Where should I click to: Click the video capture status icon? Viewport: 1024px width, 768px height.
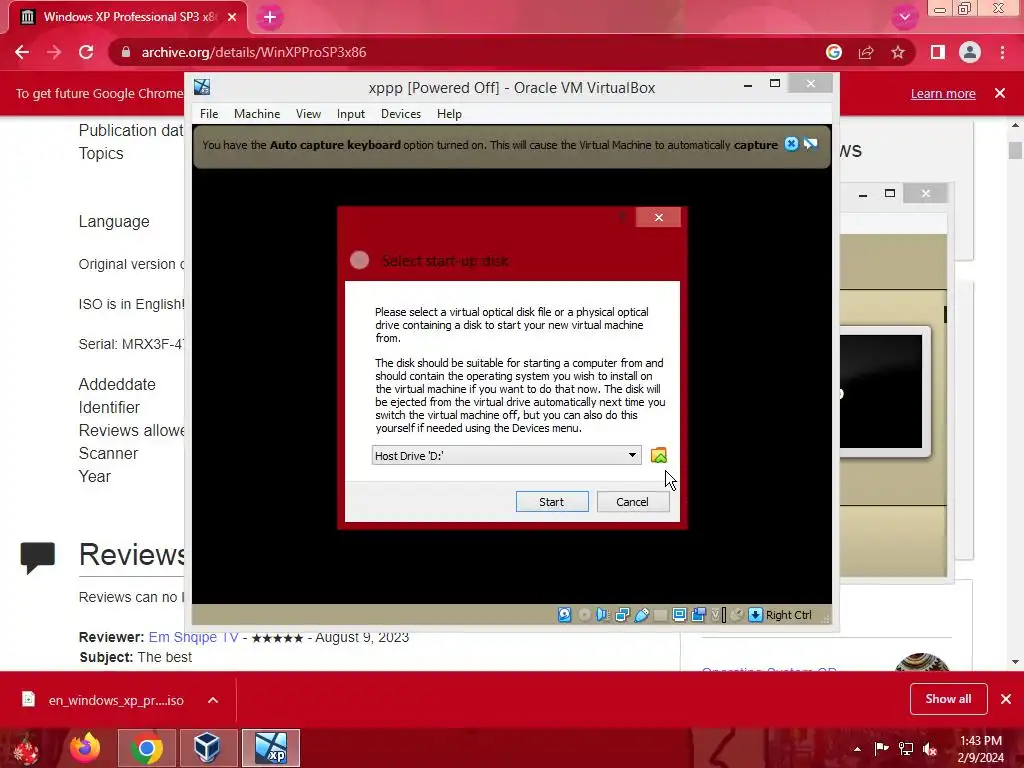(x=699, y=615)
